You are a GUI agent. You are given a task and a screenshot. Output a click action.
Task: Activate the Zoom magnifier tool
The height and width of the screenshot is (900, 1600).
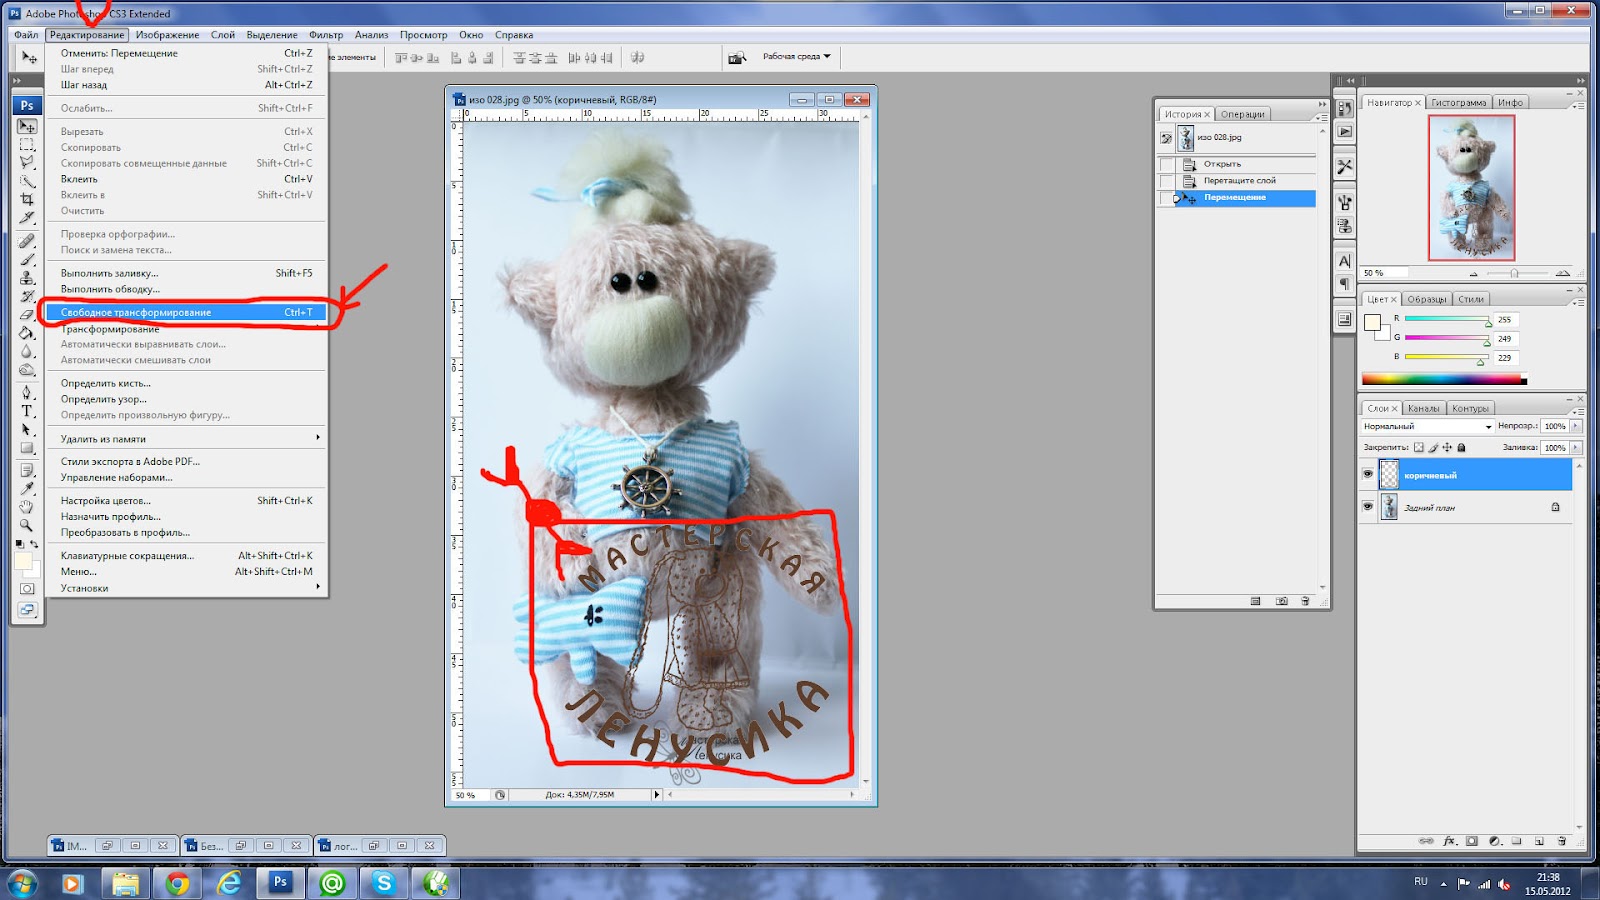pyautogui.click(x=27, y=525)
